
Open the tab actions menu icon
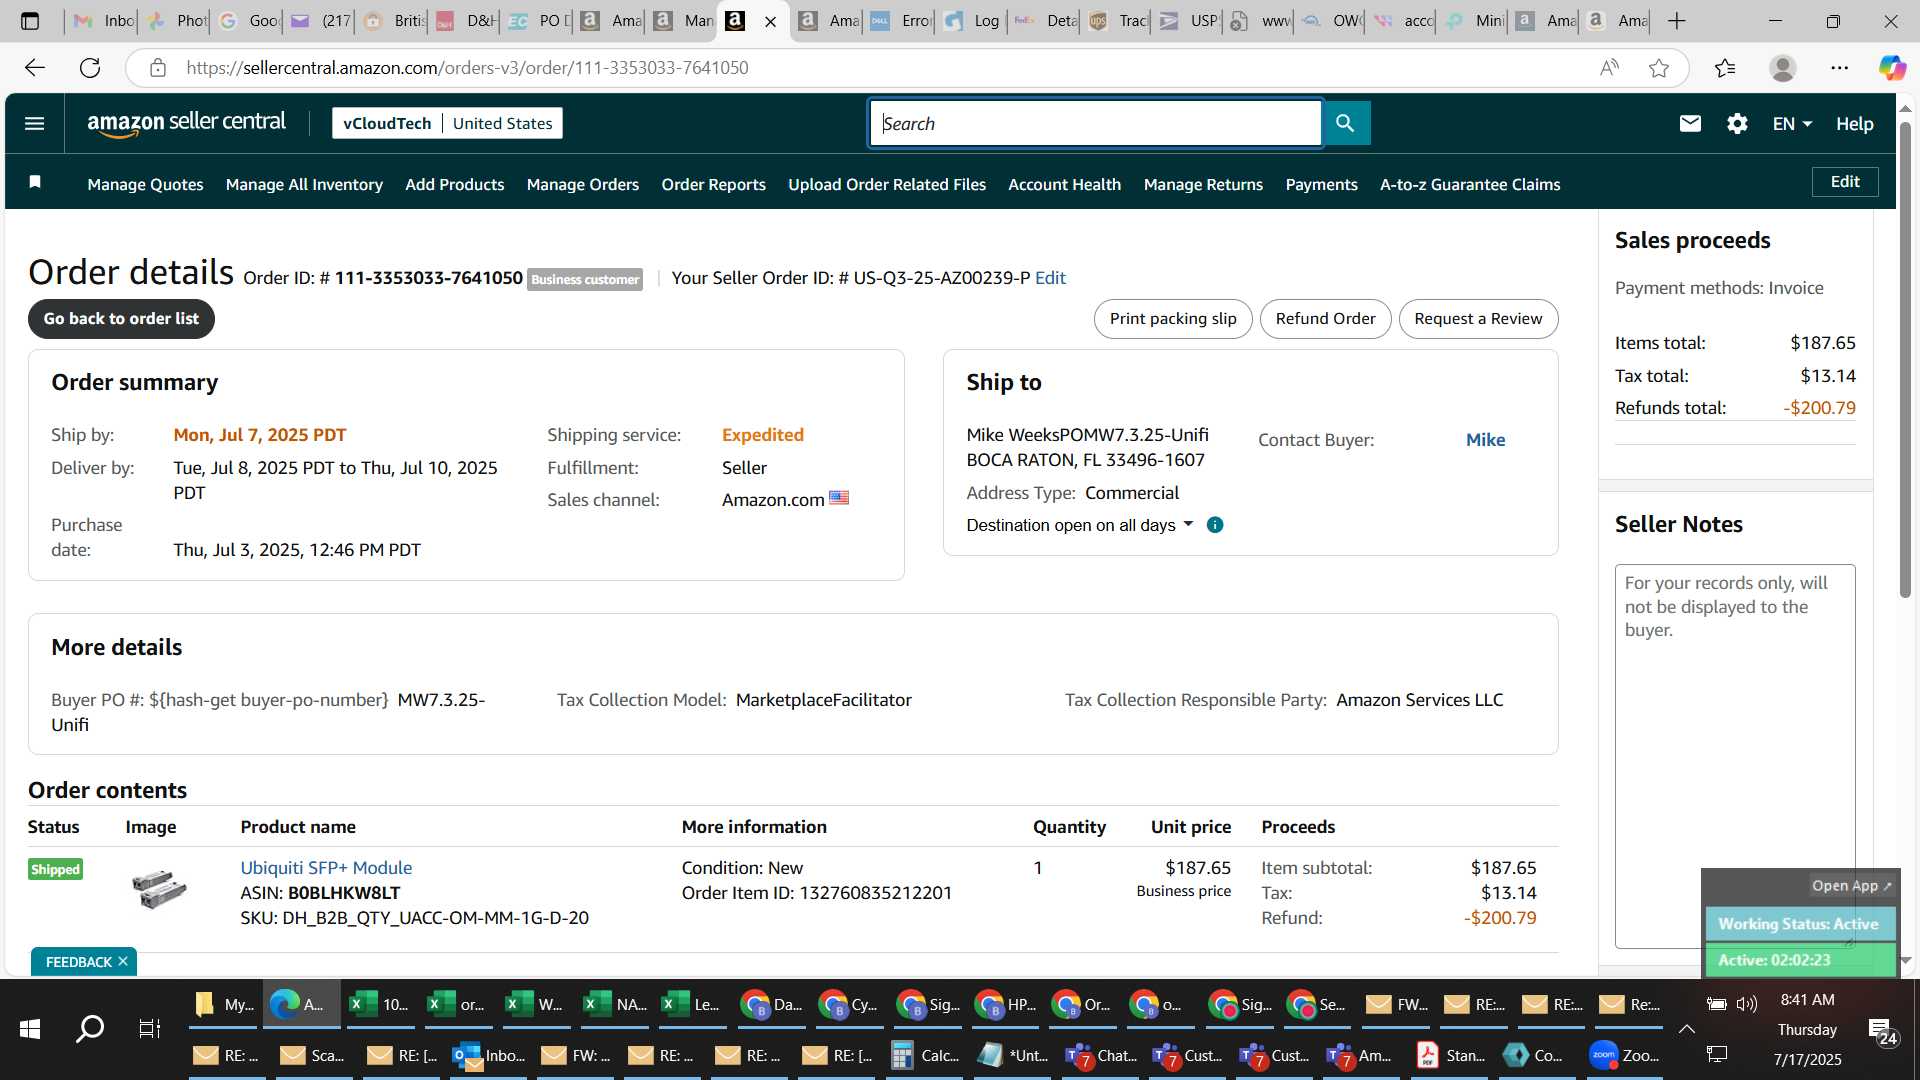point(30,21)
